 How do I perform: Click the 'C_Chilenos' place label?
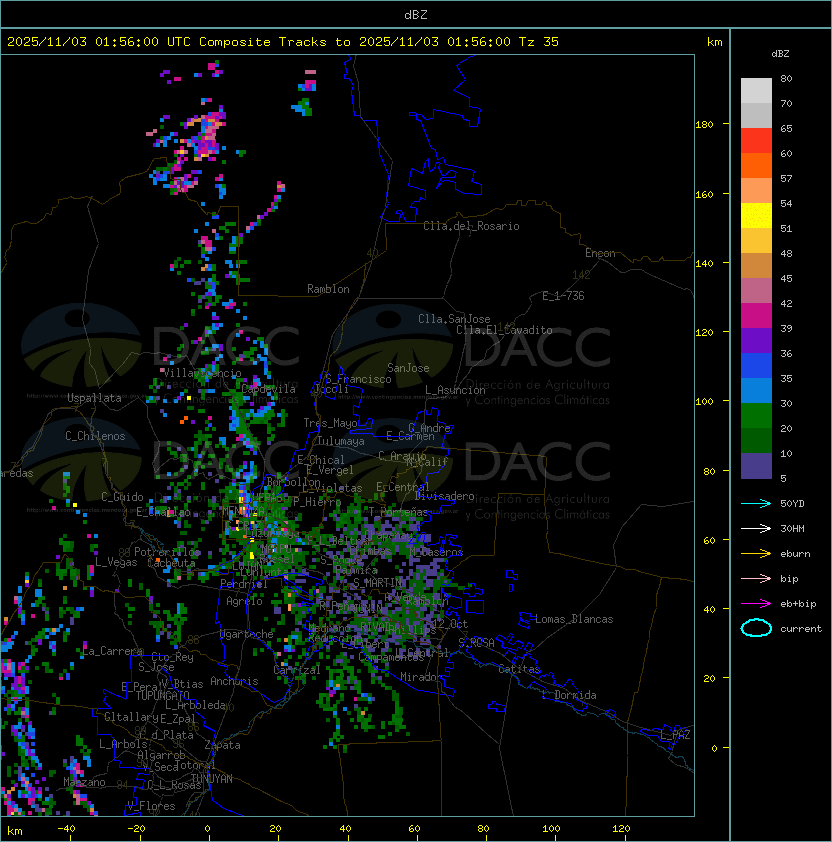pos(95,436)
